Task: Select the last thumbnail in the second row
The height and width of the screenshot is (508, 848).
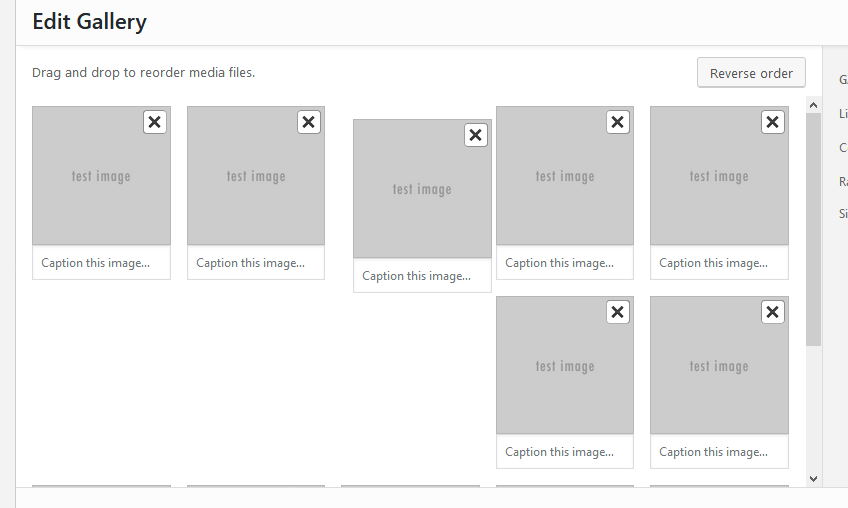Action: coord(719,365)
